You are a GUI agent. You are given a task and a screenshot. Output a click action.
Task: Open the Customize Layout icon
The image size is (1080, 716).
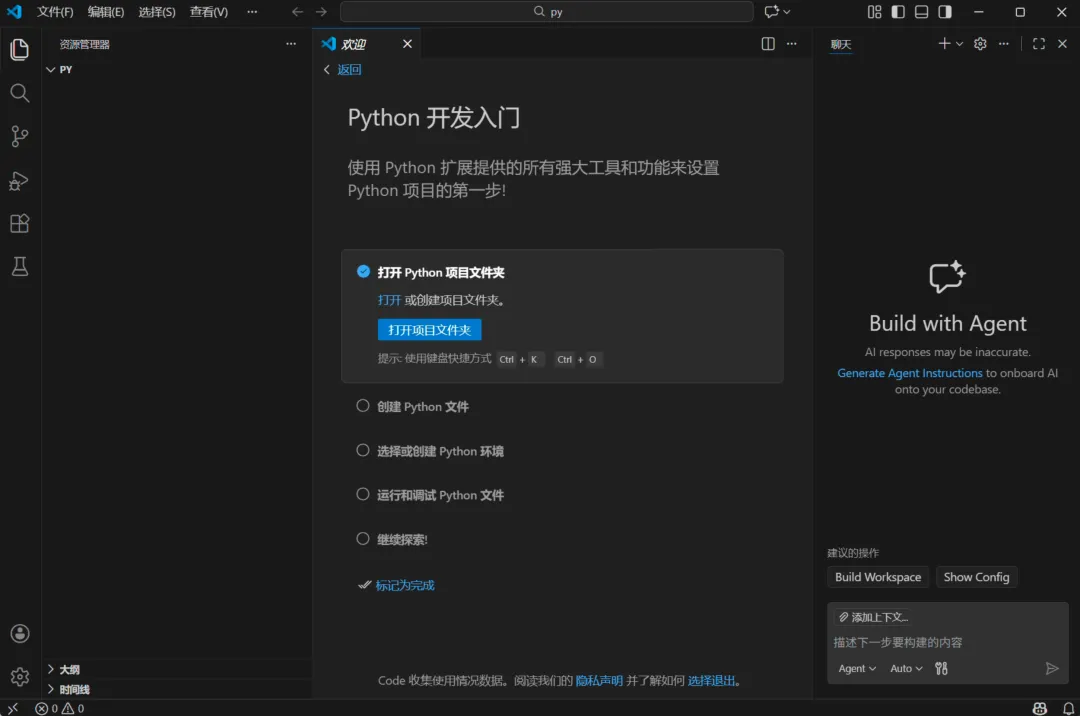click(x=874, y=12)
